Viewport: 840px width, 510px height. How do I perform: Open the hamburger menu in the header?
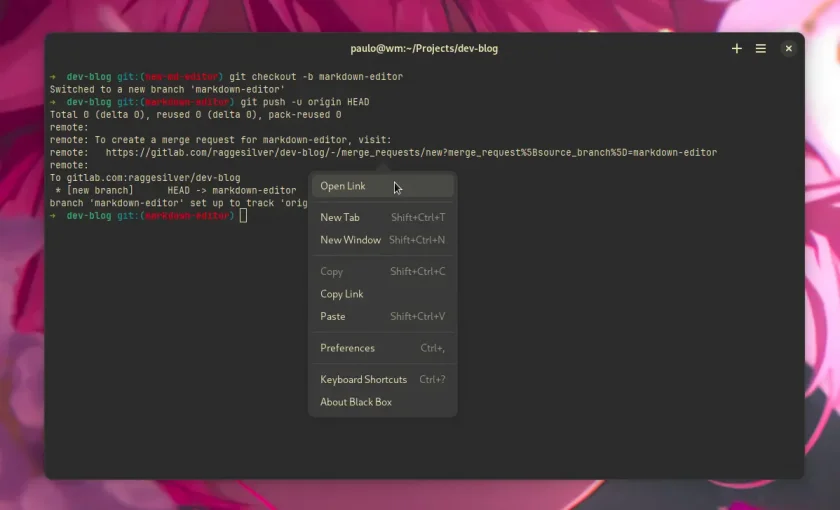(x=761, y=49)
